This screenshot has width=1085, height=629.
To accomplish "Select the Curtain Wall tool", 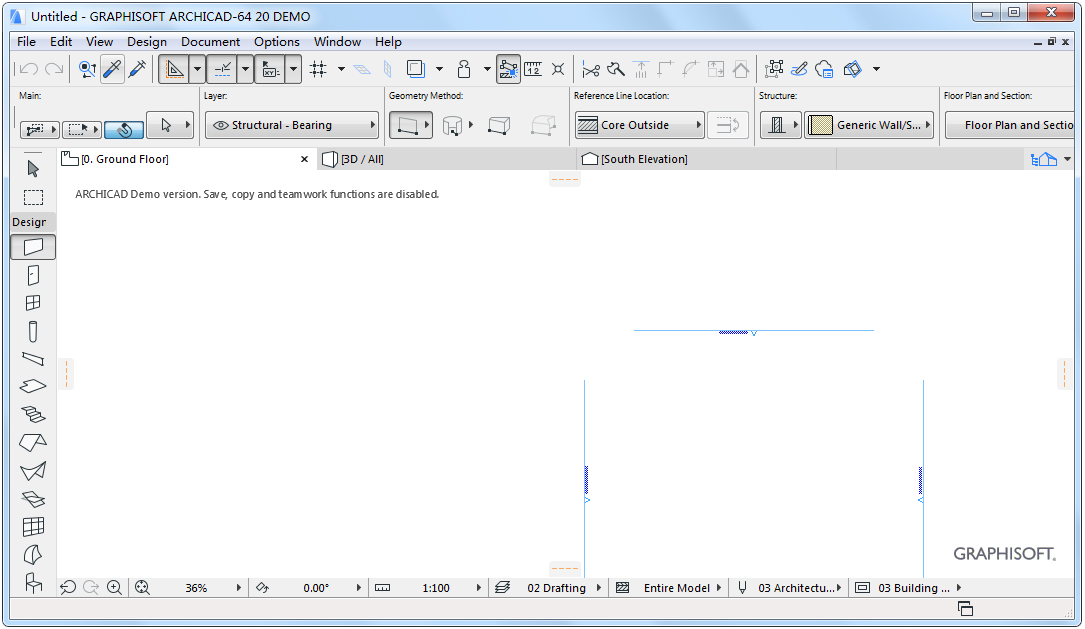I will tap(33, 526).
